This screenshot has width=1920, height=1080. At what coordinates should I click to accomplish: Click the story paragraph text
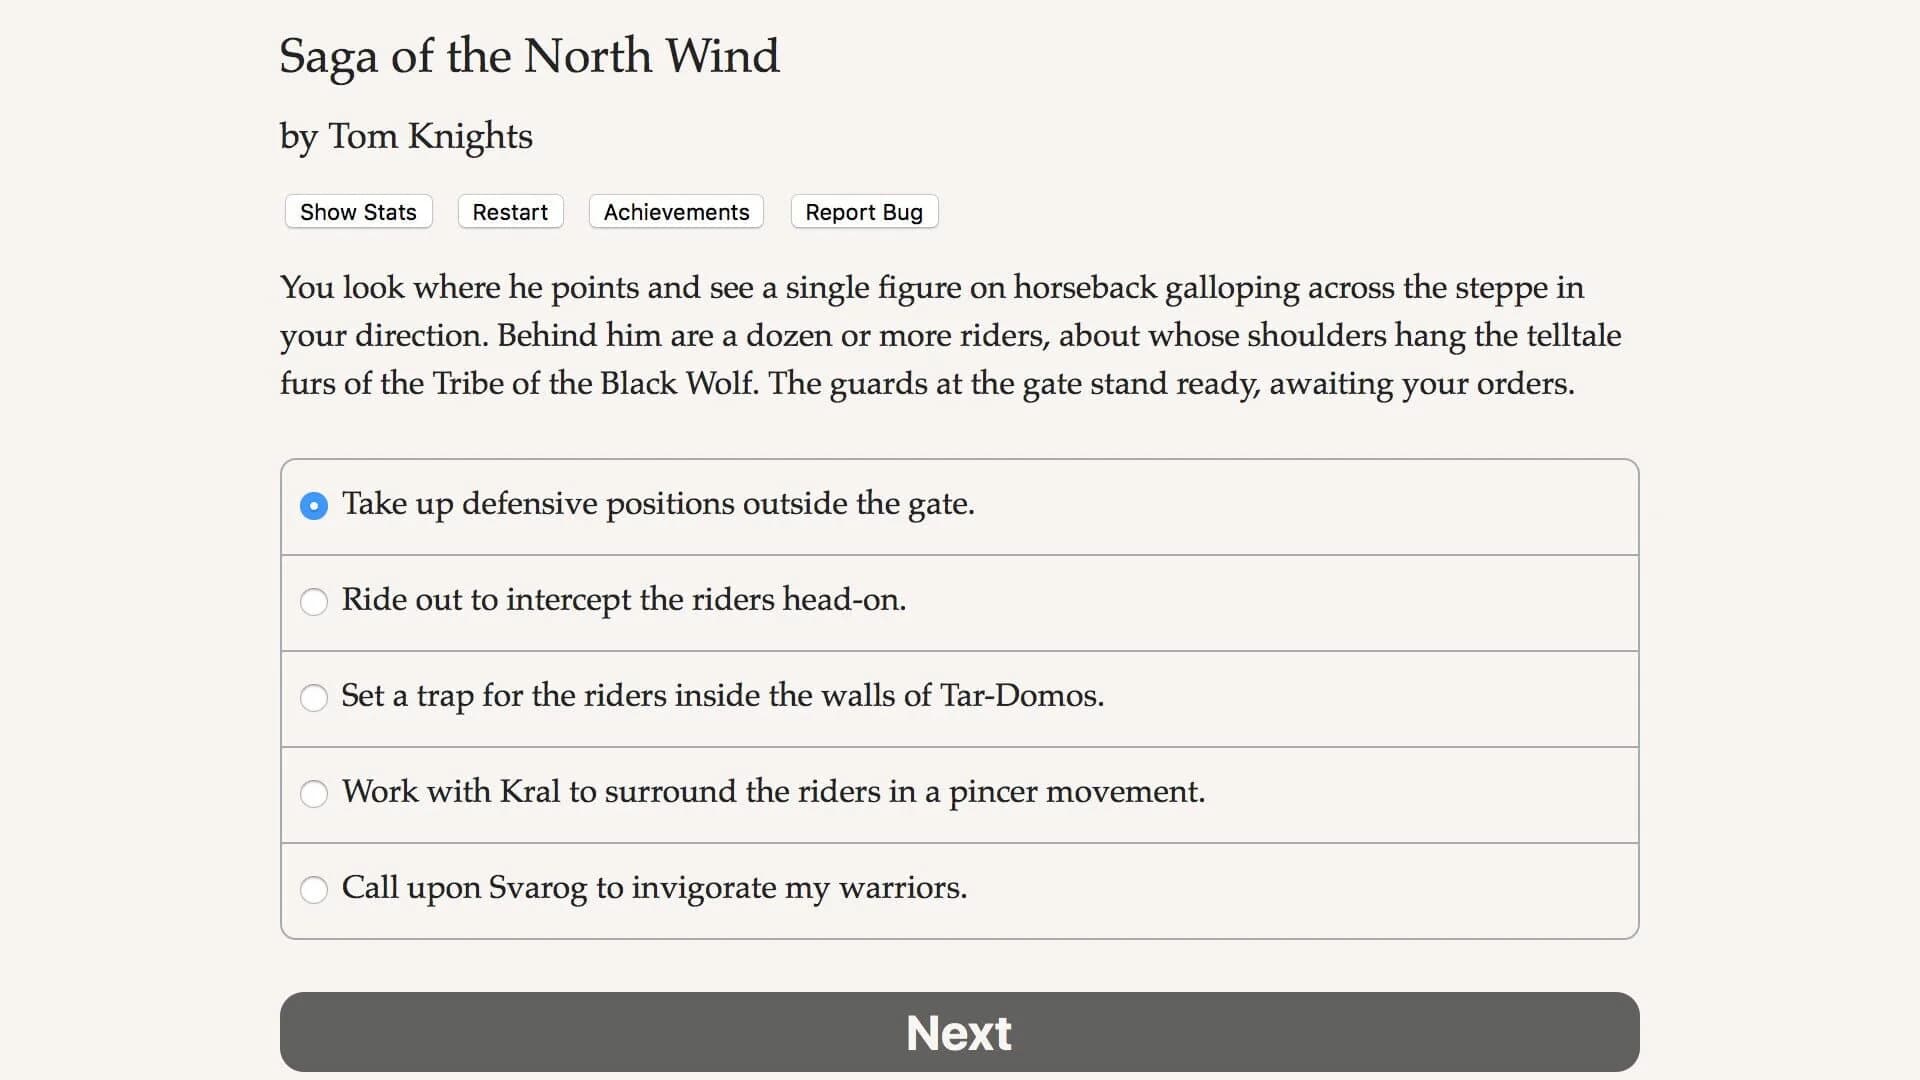(x=948, y=335)
